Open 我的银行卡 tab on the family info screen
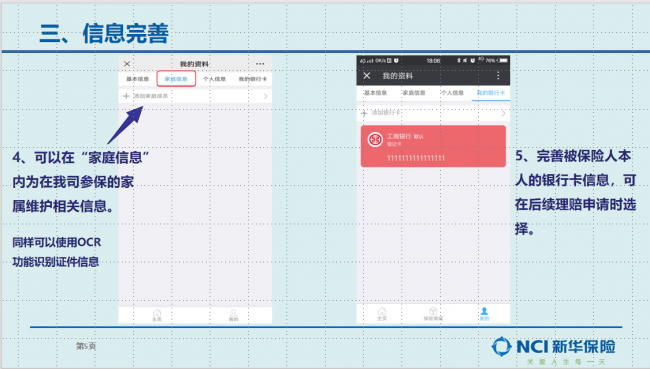The image size is (650, 369). click(252, 79)
